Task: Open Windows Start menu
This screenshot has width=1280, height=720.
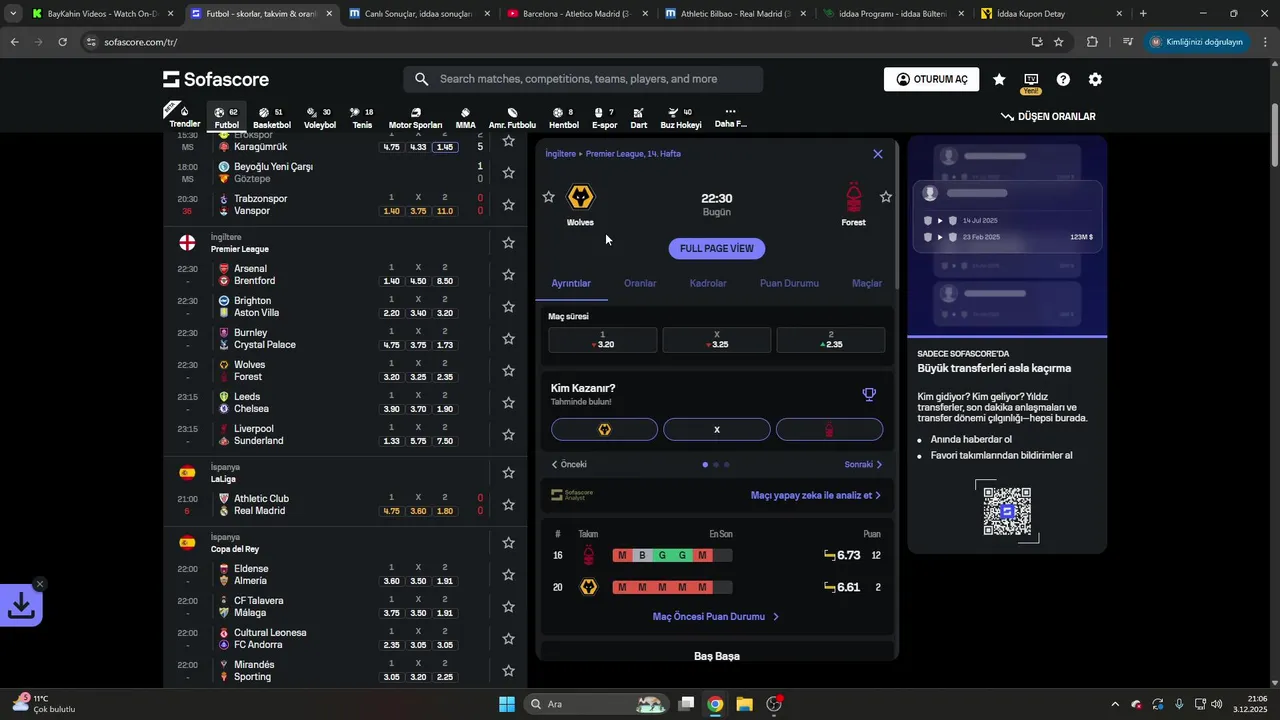Action: click(x=507, y=704)
